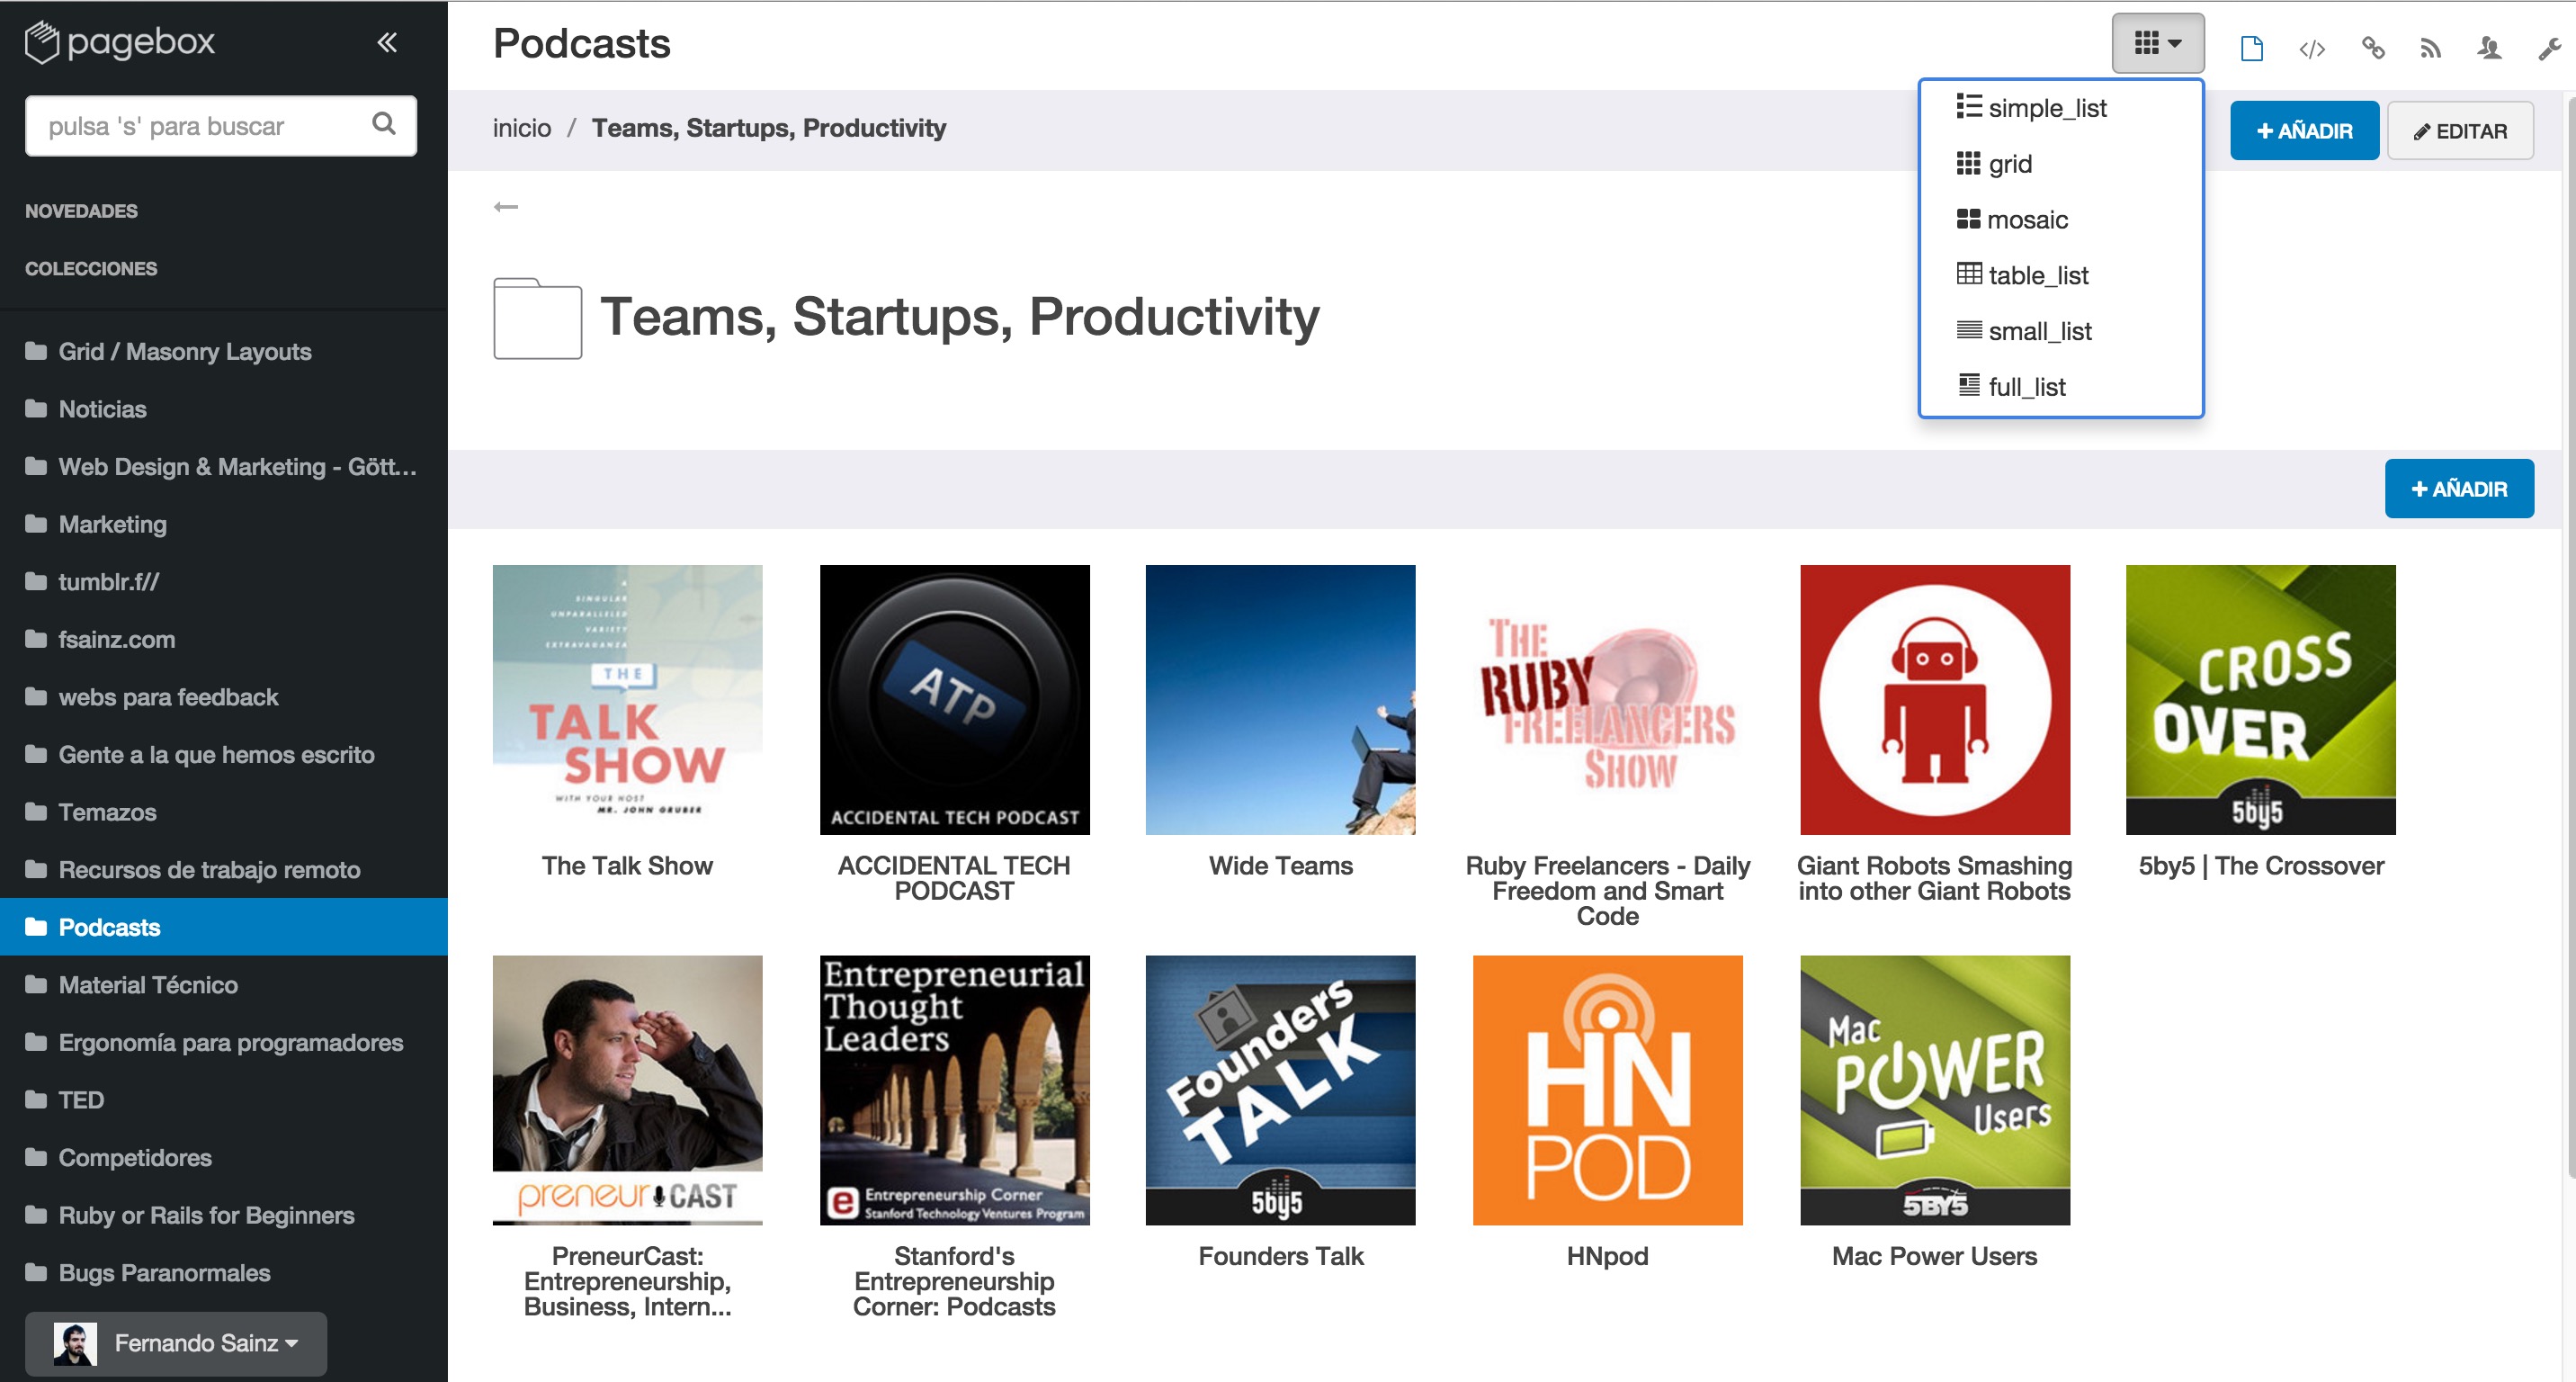Select full_list view option

pyautogui.click(x=2060, y=387)
